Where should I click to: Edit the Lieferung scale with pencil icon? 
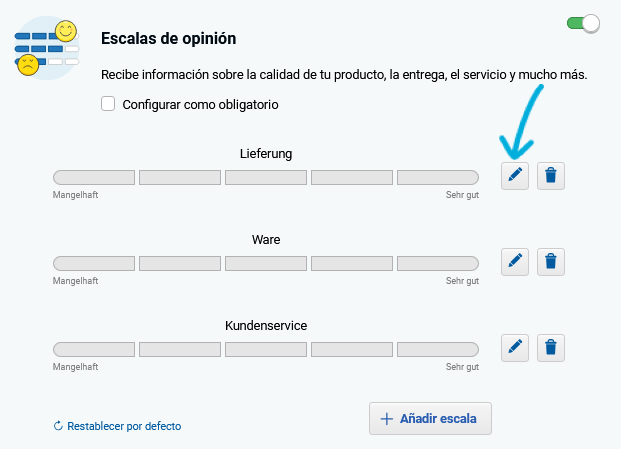click(x=514, y=176)
